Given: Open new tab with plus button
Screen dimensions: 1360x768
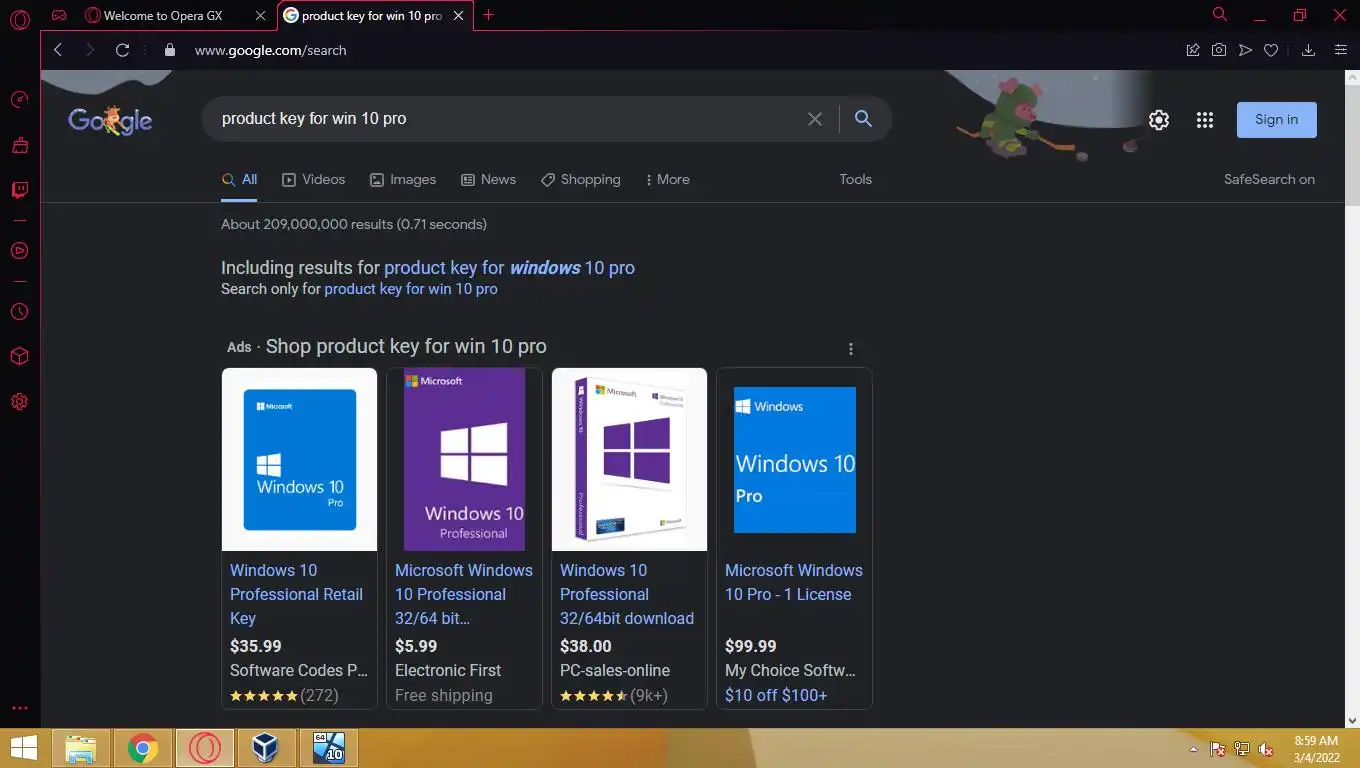Looking at the screenshot, I should pyautogui.click(x=488, y=15).
